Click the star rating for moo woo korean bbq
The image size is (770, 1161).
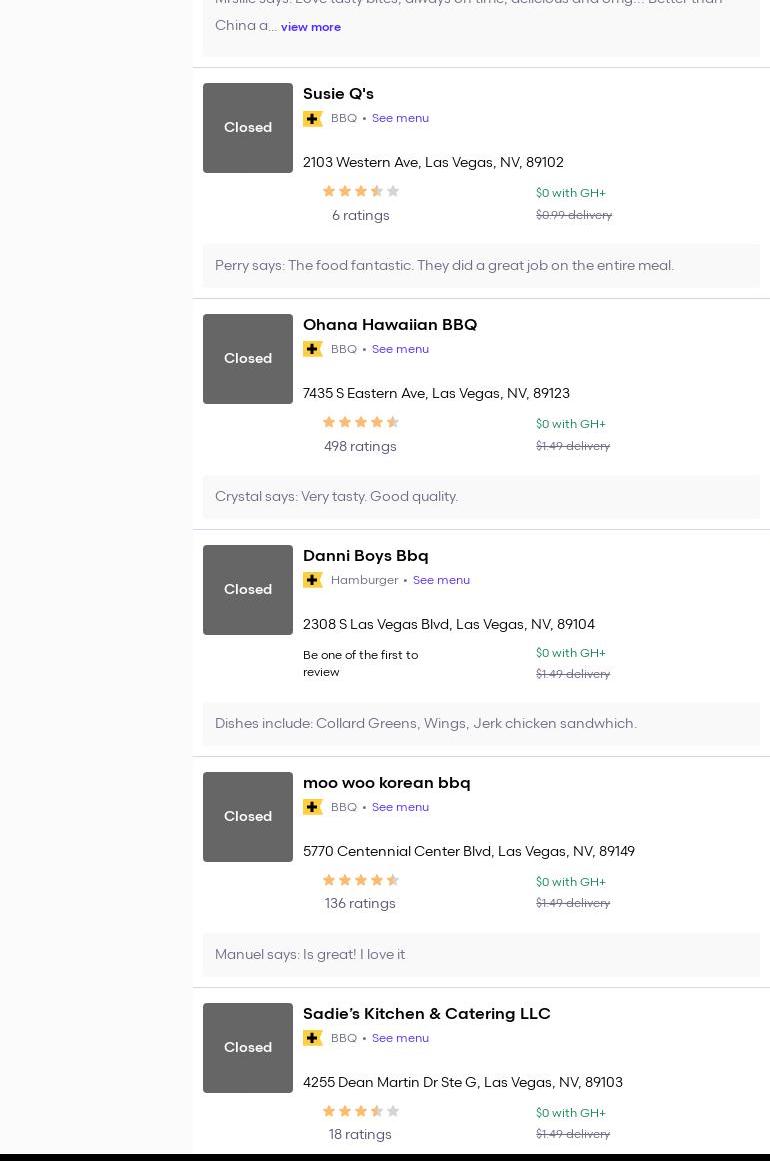360,880
